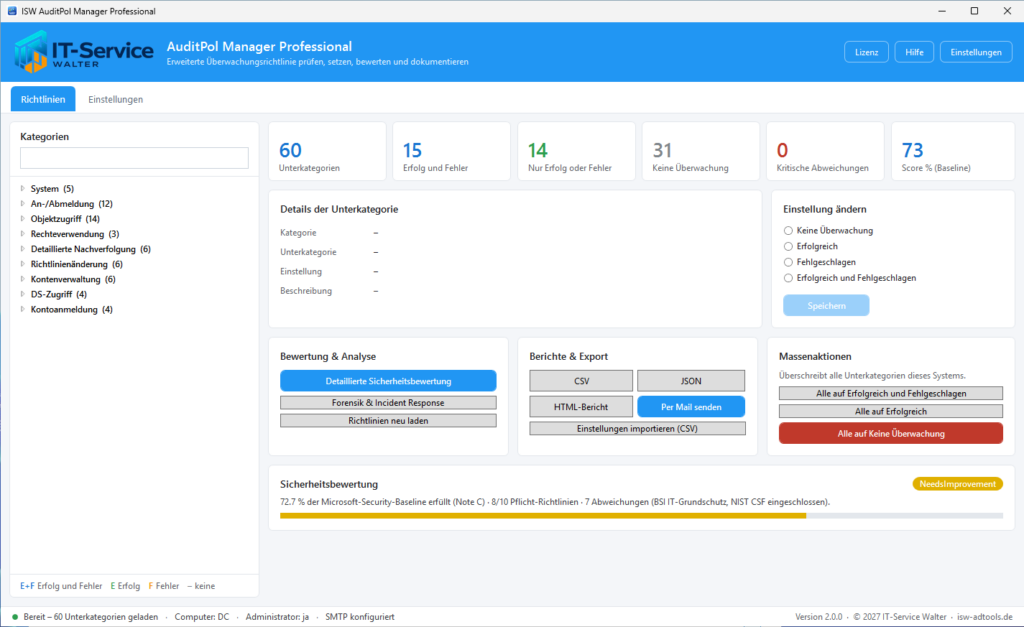Choose the Fehlgeschlagen radio option
Viewport: 1024px width, 627px height.
[788, 262]
